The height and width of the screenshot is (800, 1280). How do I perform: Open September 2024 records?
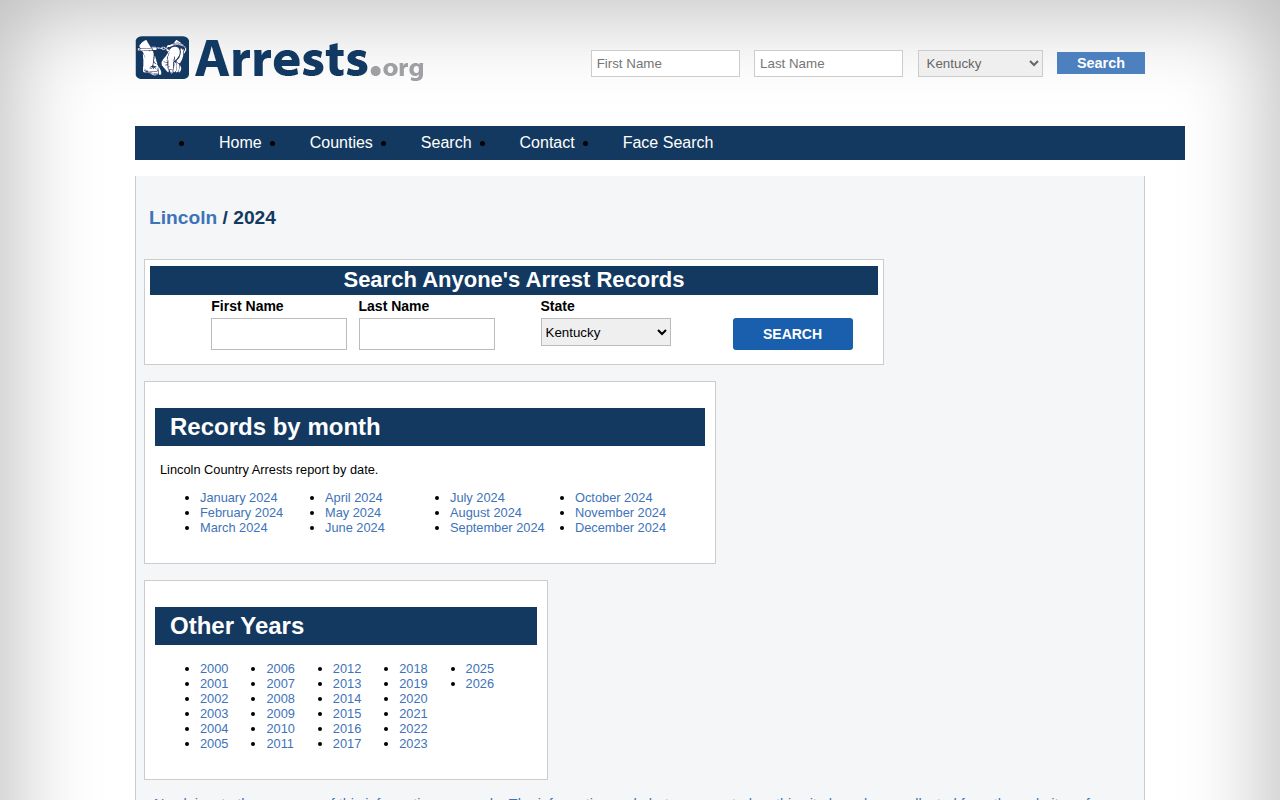click(x=497, y=527)
